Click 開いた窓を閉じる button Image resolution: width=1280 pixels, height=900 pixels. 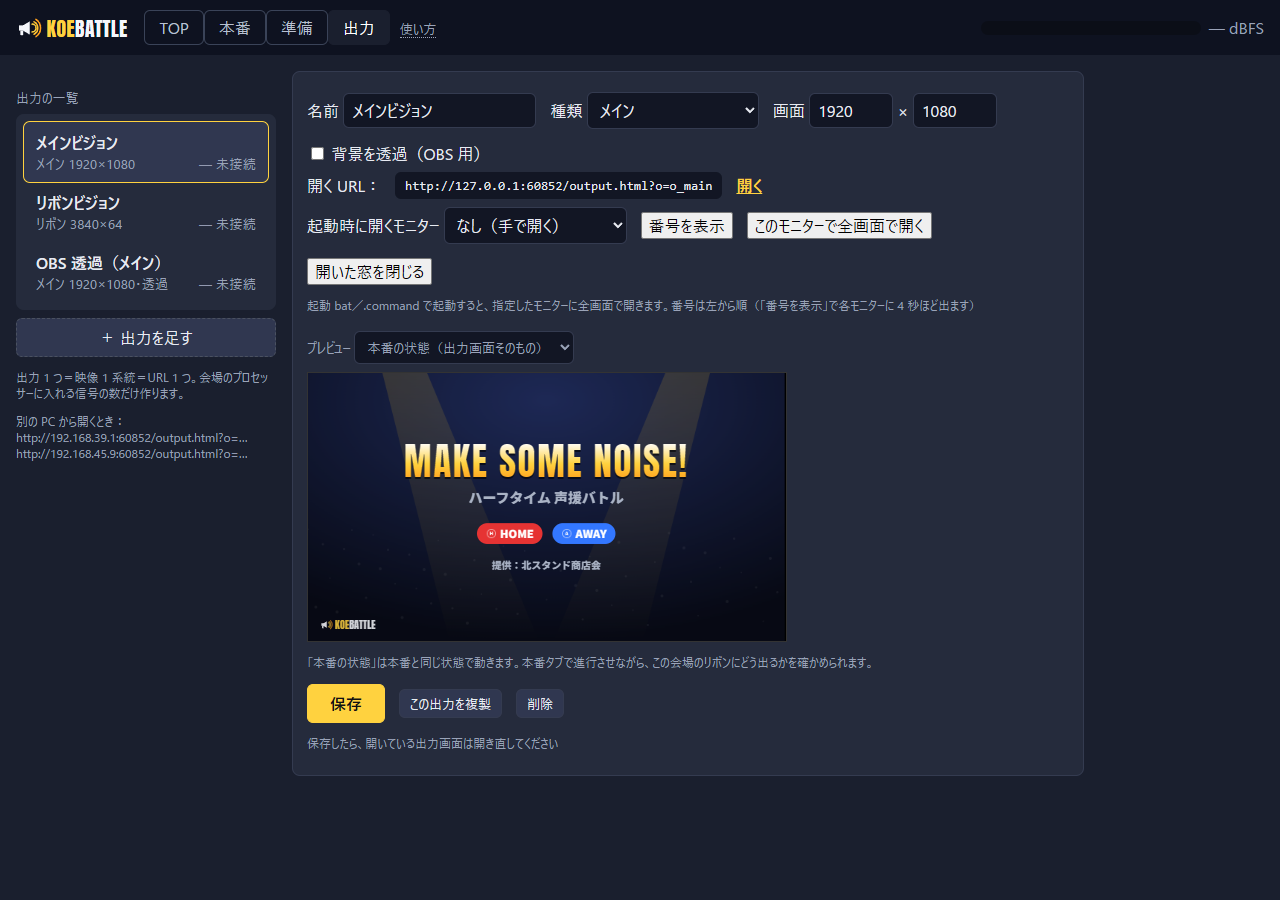[x=370, y=271]
